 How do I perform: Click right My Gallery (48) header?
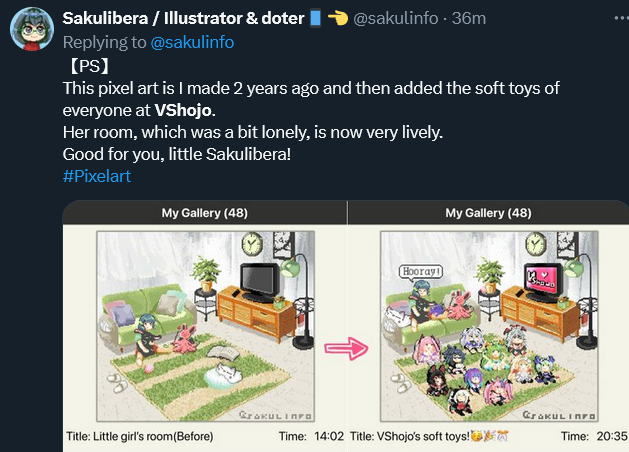pyautogui.click(x=488, y=213)
